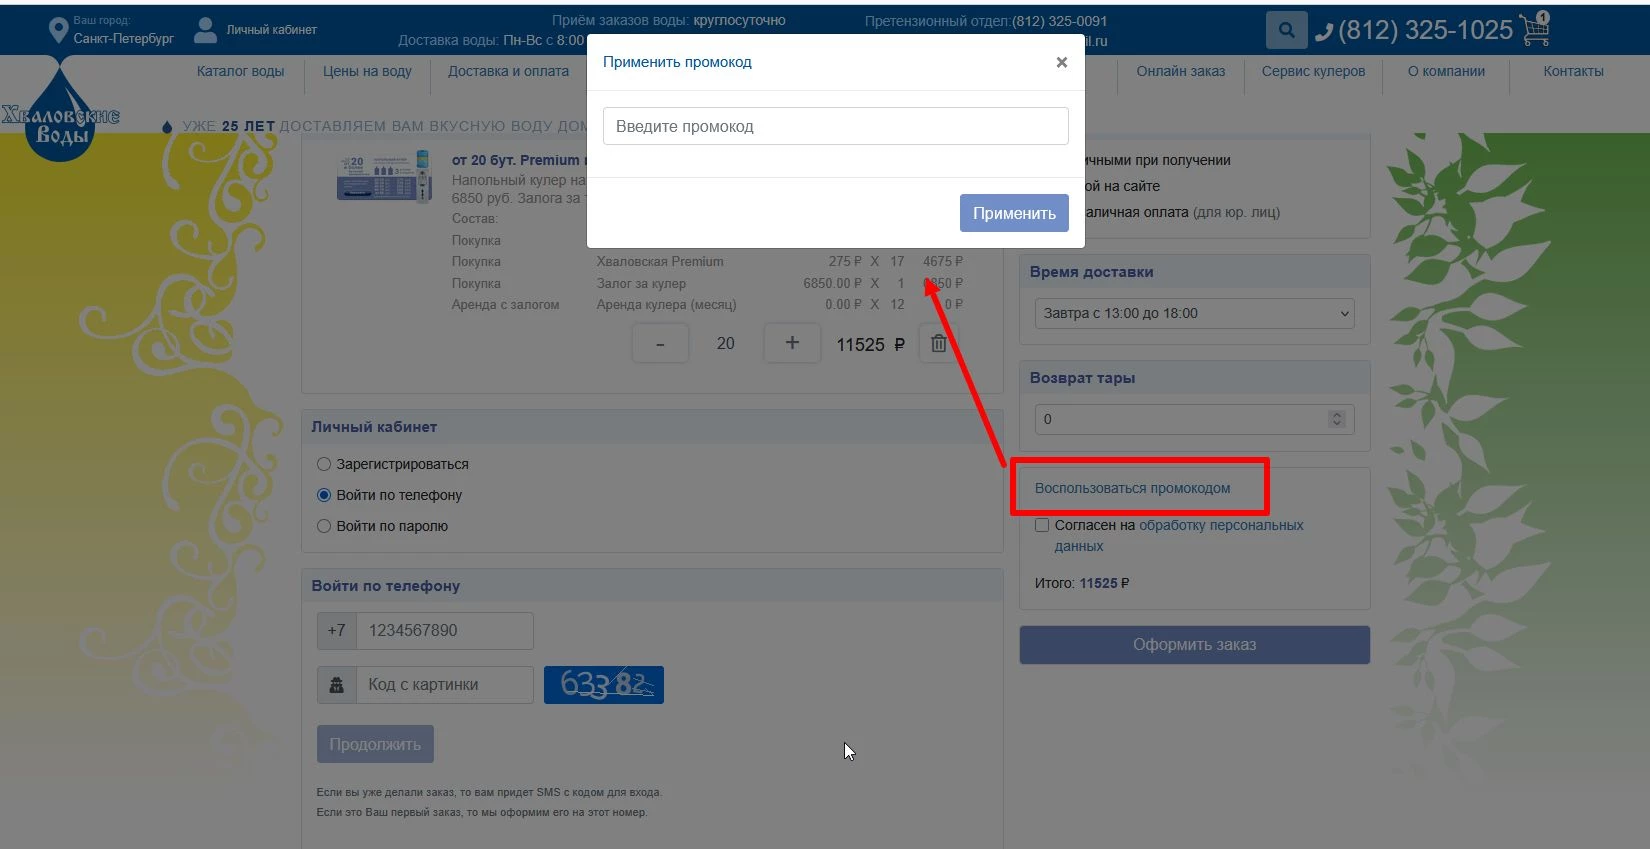Focus the Введите промокод input field

(x=835, y=127)
